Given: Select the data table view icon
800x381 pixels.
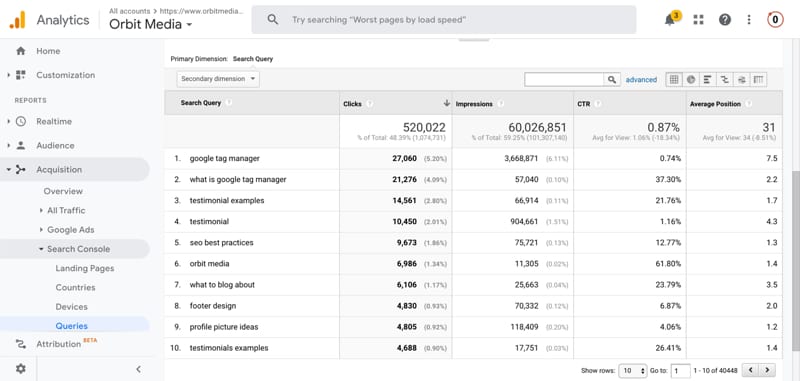Looking at the screenshot, I should pyautogui.click(x=674, y=80).
